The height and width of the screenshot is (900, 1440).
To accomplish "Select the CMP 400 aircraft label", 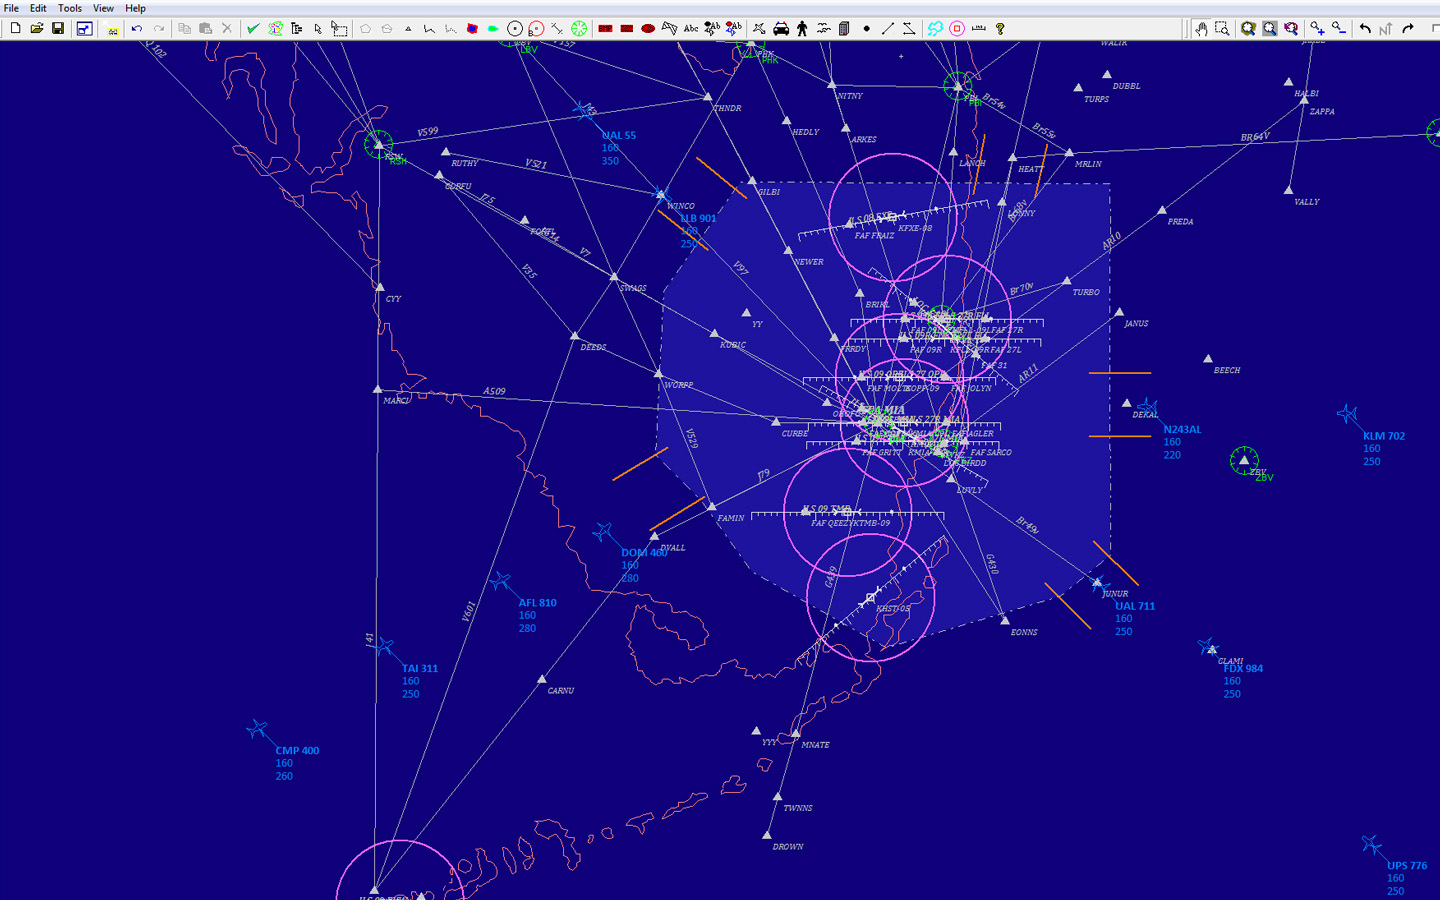I will pyautogui.click(x=297, y=751).
